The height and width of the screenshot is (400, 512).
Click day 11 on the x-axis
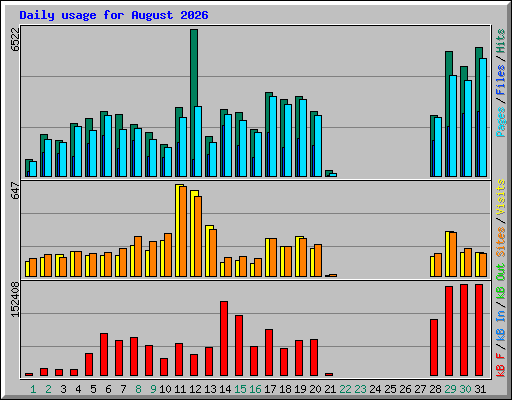coord(180,389)
